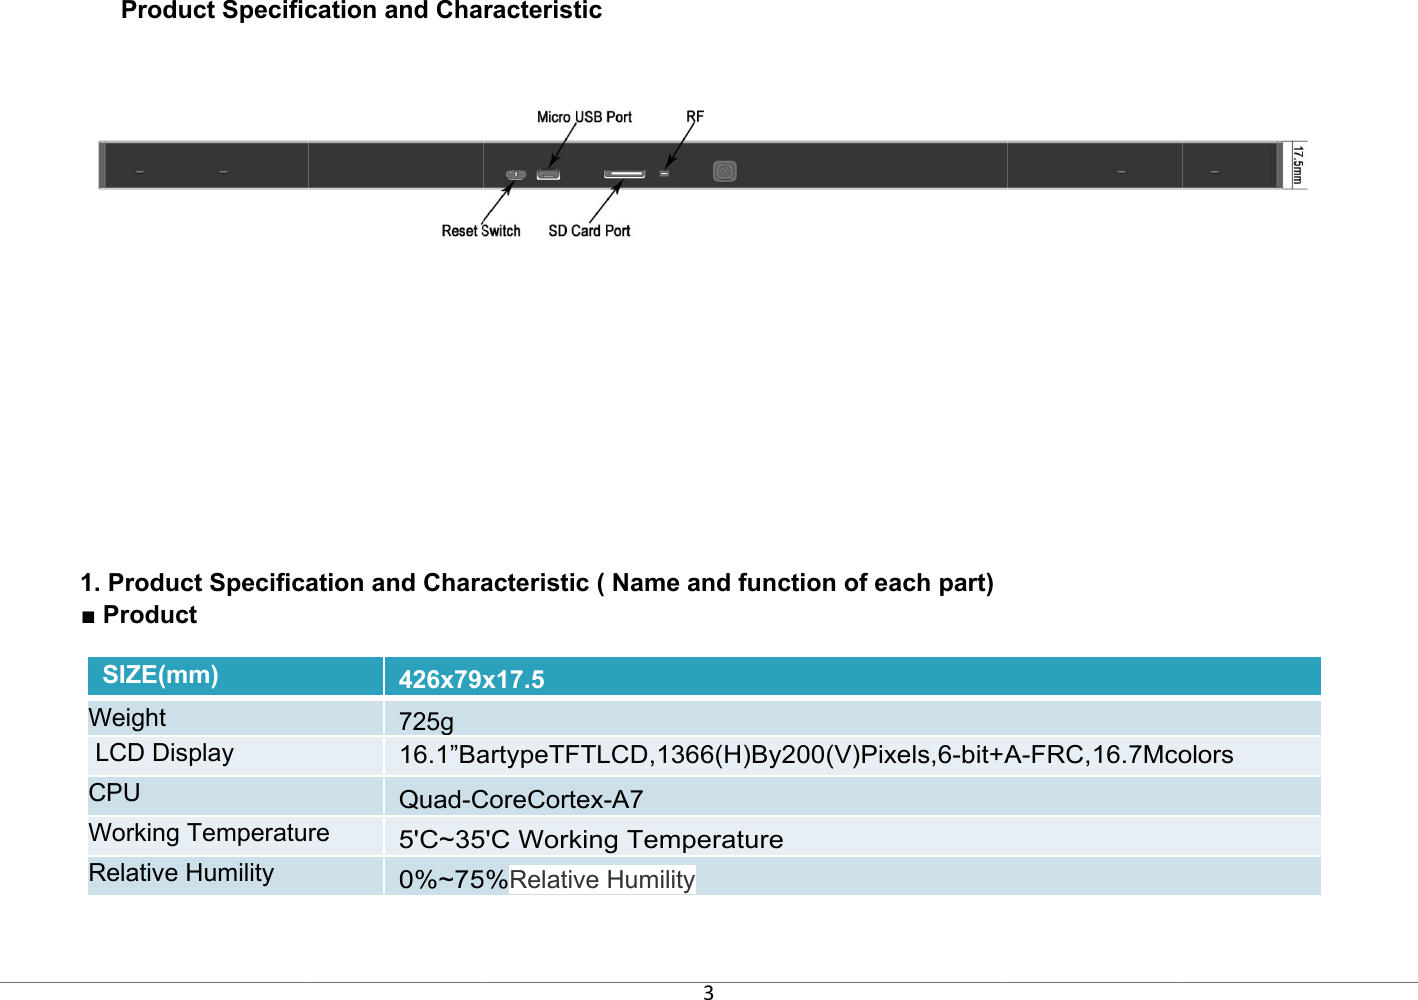Viewport: 1418px width, 1000px height.
Task: Click the '0%~75%Relative Humility' value
Action: pyautogui.click(x=547, y=880)
